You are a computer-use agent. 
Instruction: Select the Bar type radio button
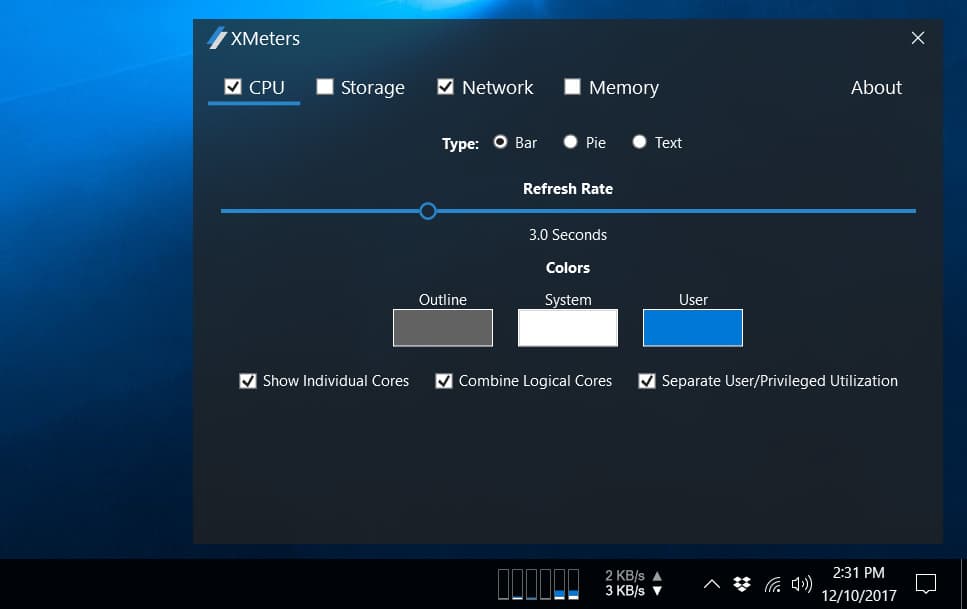point(500,142)
